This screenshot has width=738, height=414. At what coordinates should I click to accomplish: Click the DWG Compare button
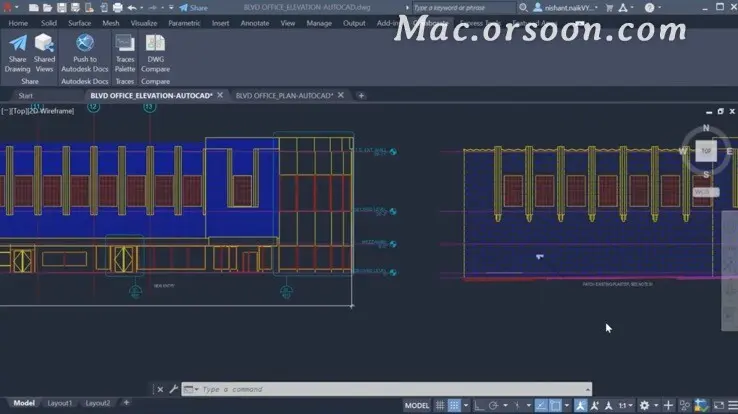155,53
